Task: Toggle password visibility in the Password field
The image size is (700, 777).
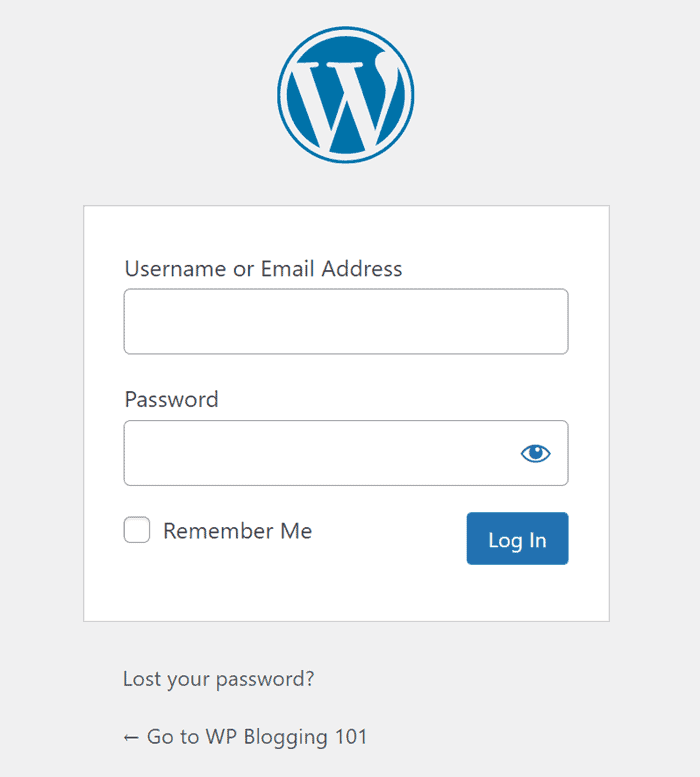Action: (536, 453)
